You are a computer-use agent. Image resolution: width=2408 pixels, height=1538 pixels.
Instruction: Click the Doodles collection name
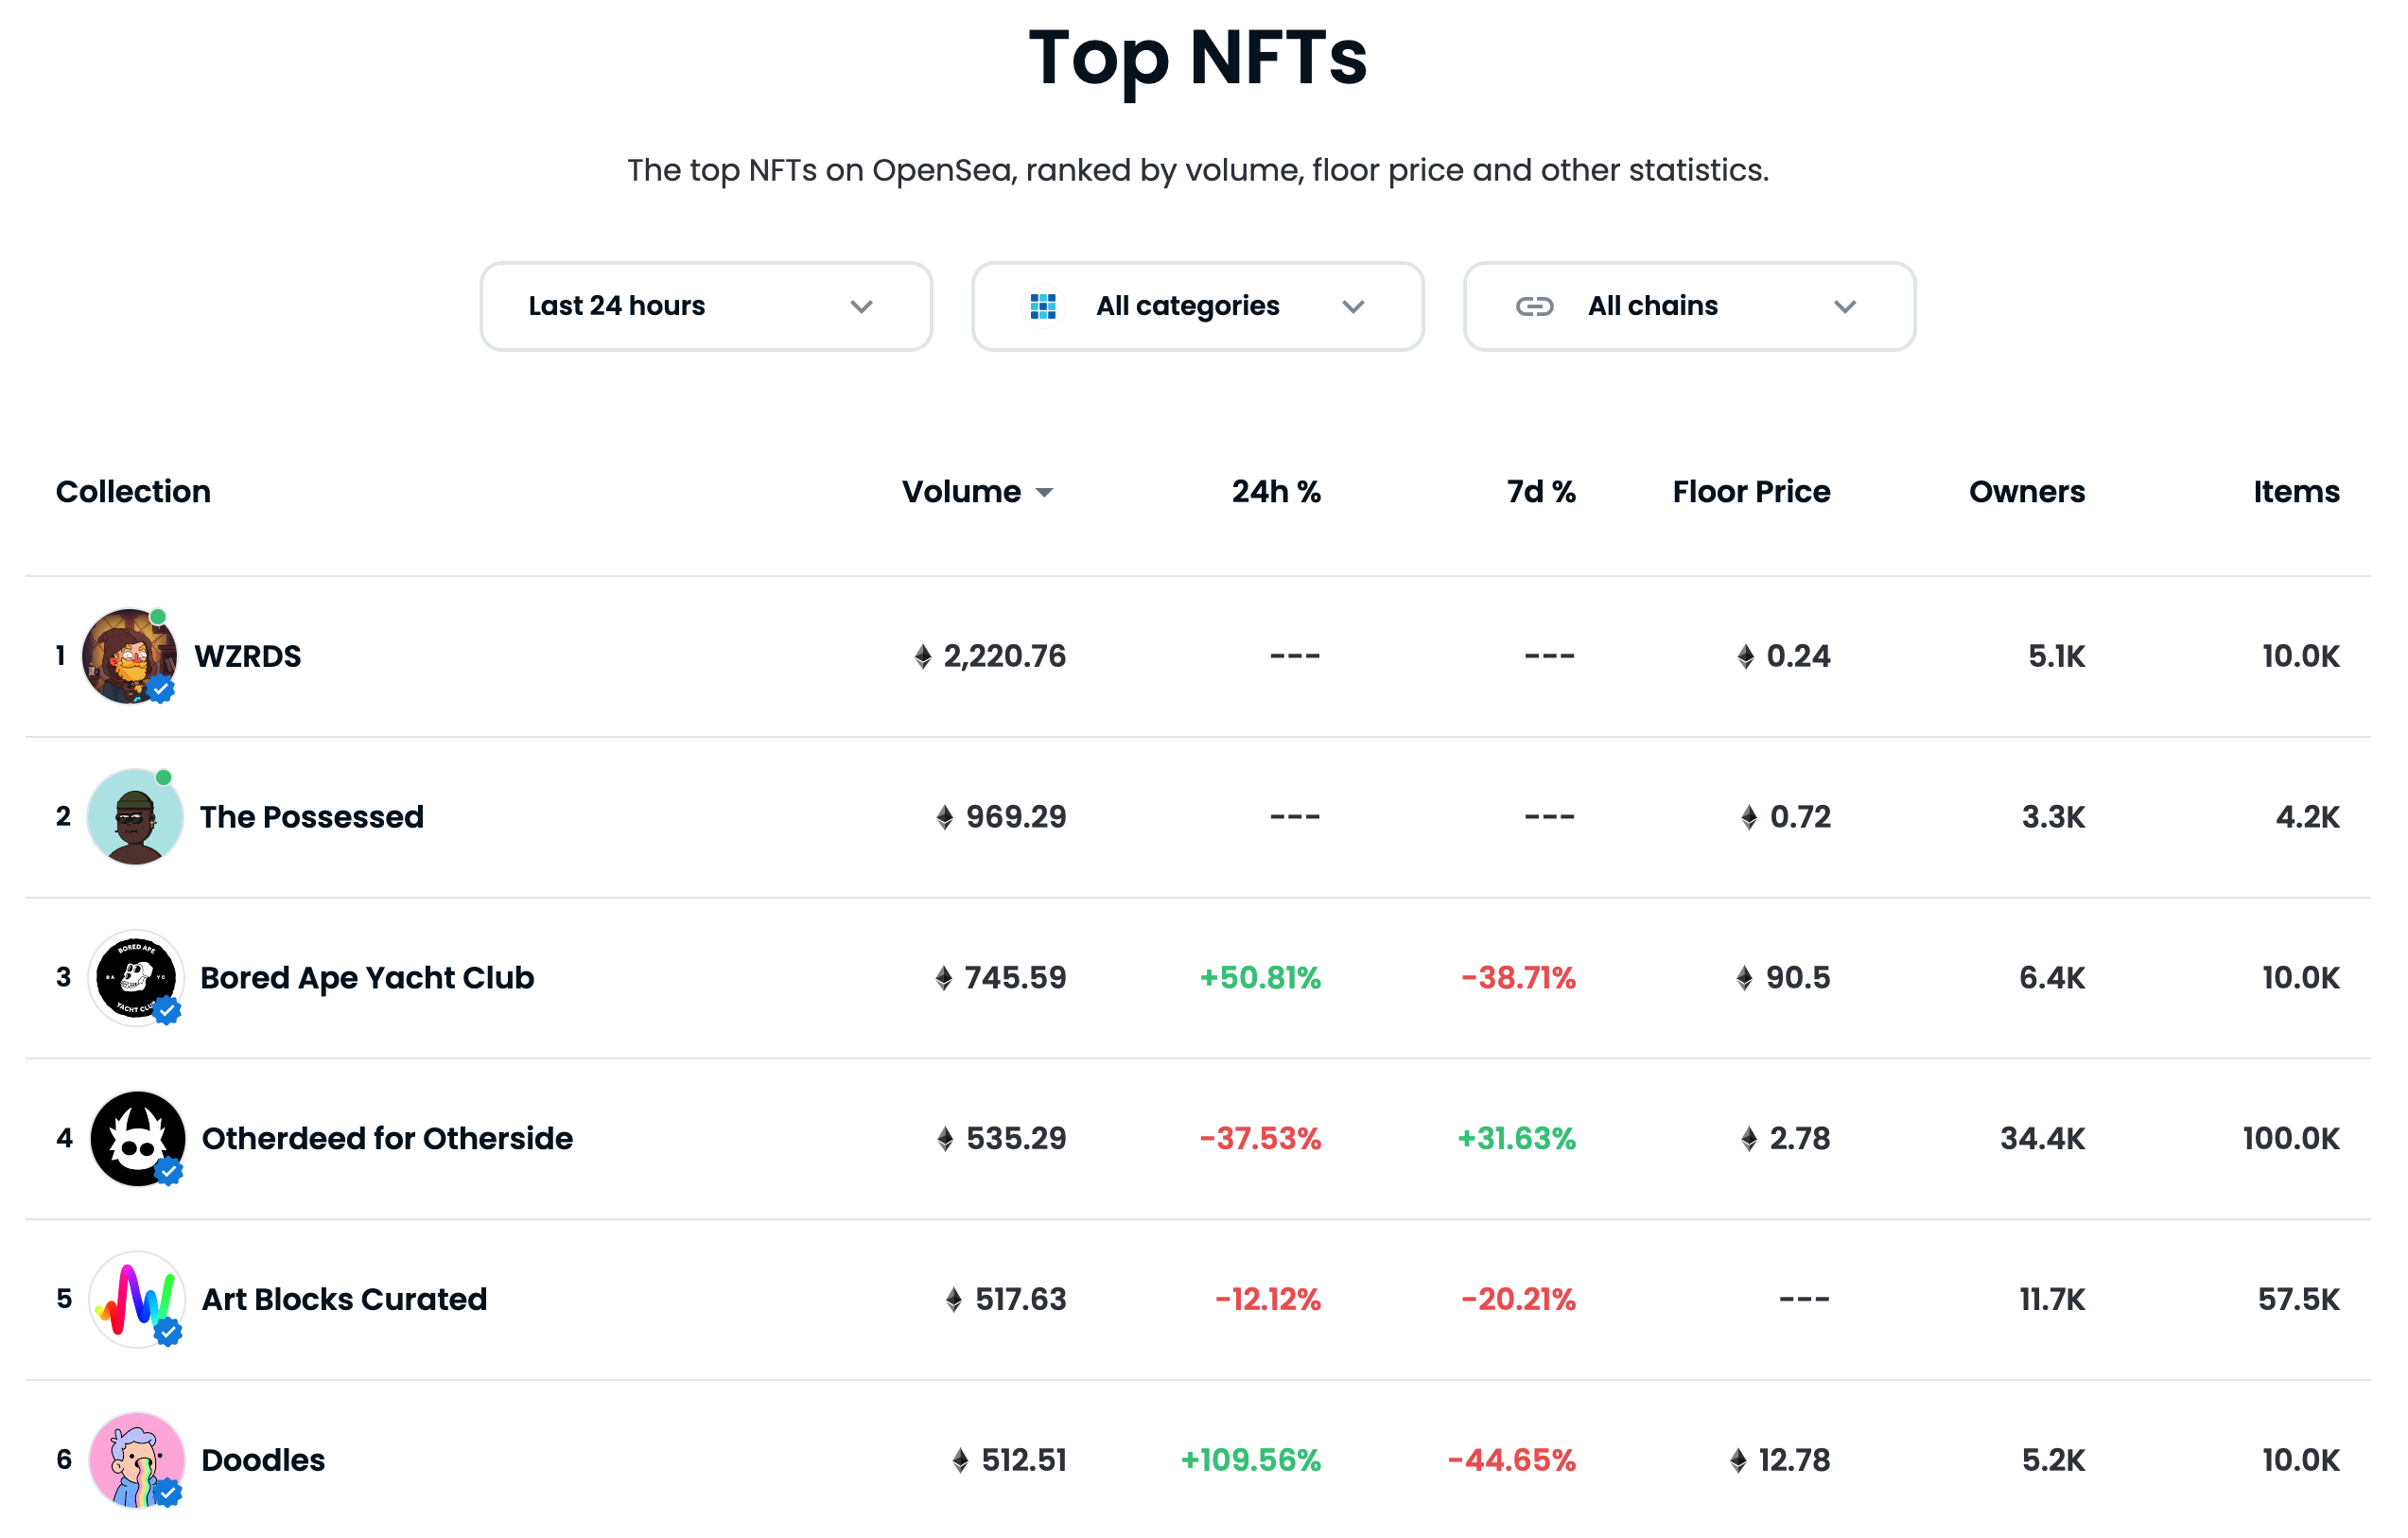click(x=263, y=1461)
